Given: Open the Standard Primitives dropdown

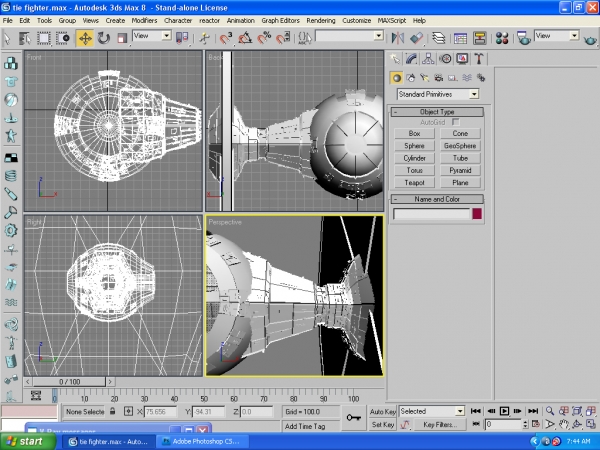Looking at the screenshot, I should [438, 94].
